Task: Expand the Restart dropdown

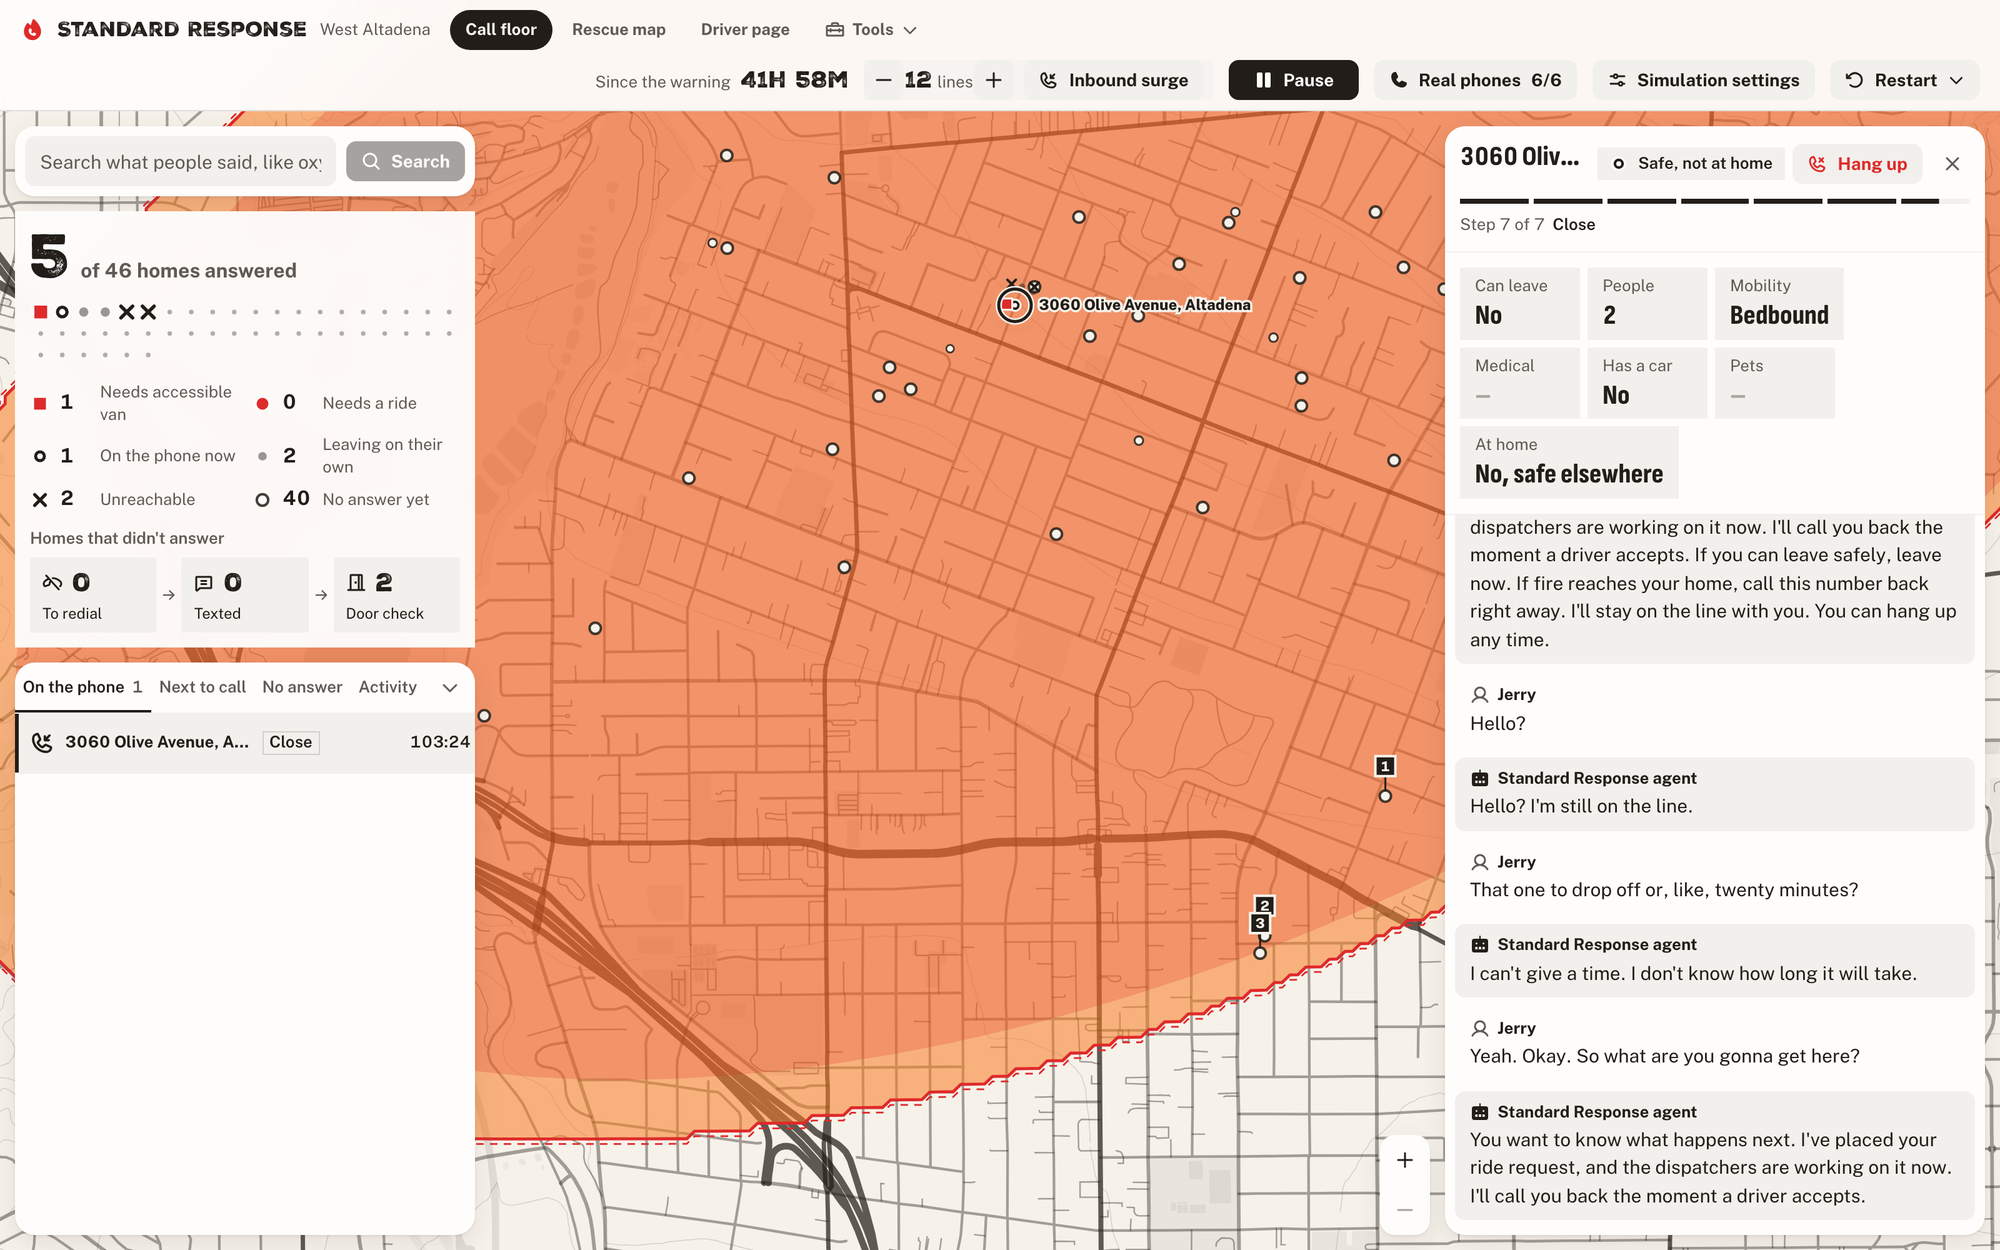Action: 1904,80
